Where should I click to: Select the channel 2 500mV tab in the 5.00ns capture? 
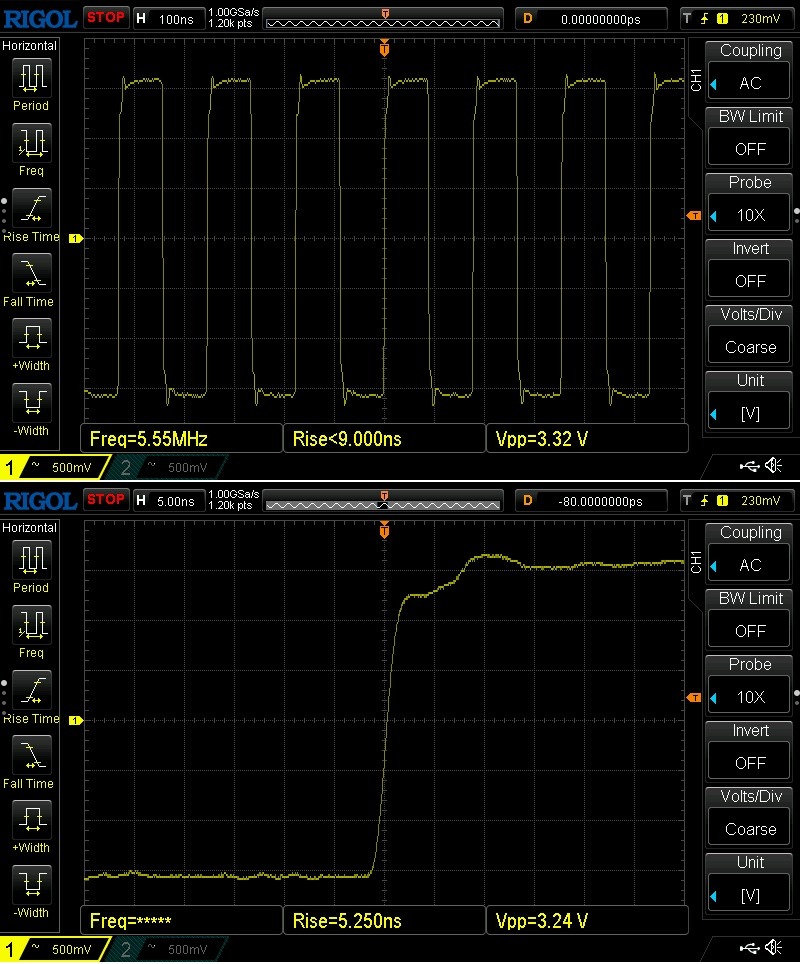click(x=166, y=949)
